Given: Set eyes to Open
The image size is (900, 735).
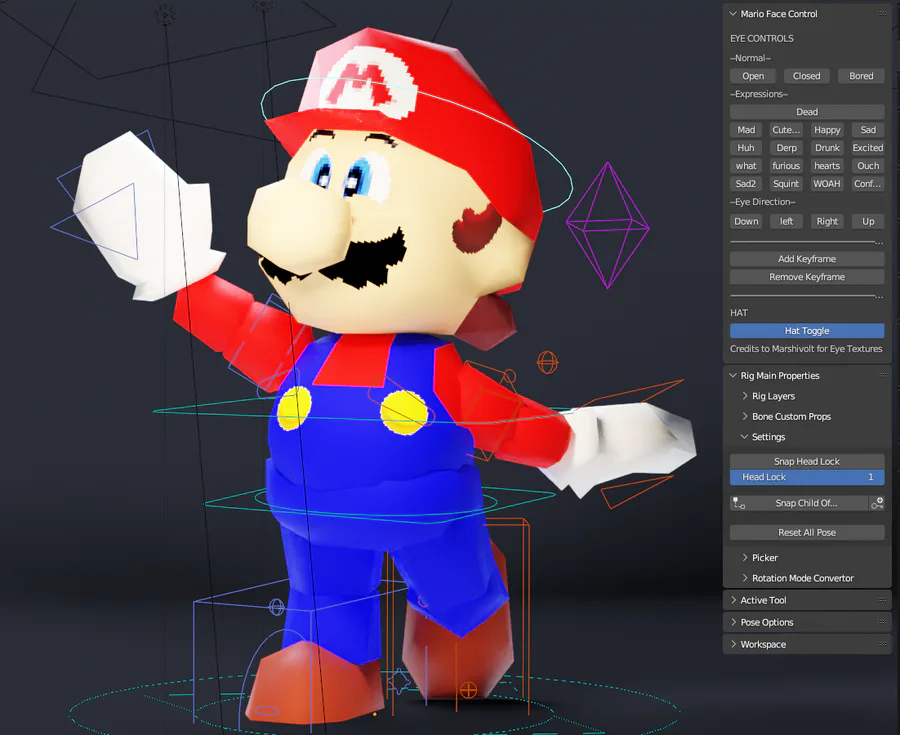Looking at the screenshot, I should (752, 76).
